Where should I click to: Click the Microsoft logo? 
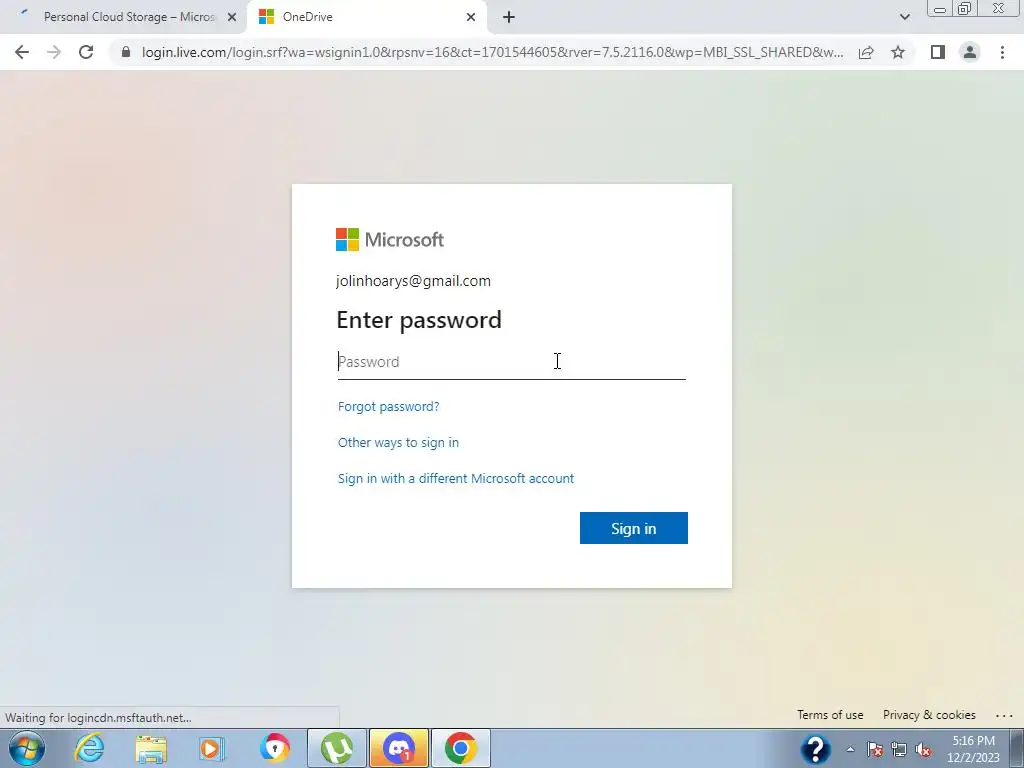tap(390, 240)
